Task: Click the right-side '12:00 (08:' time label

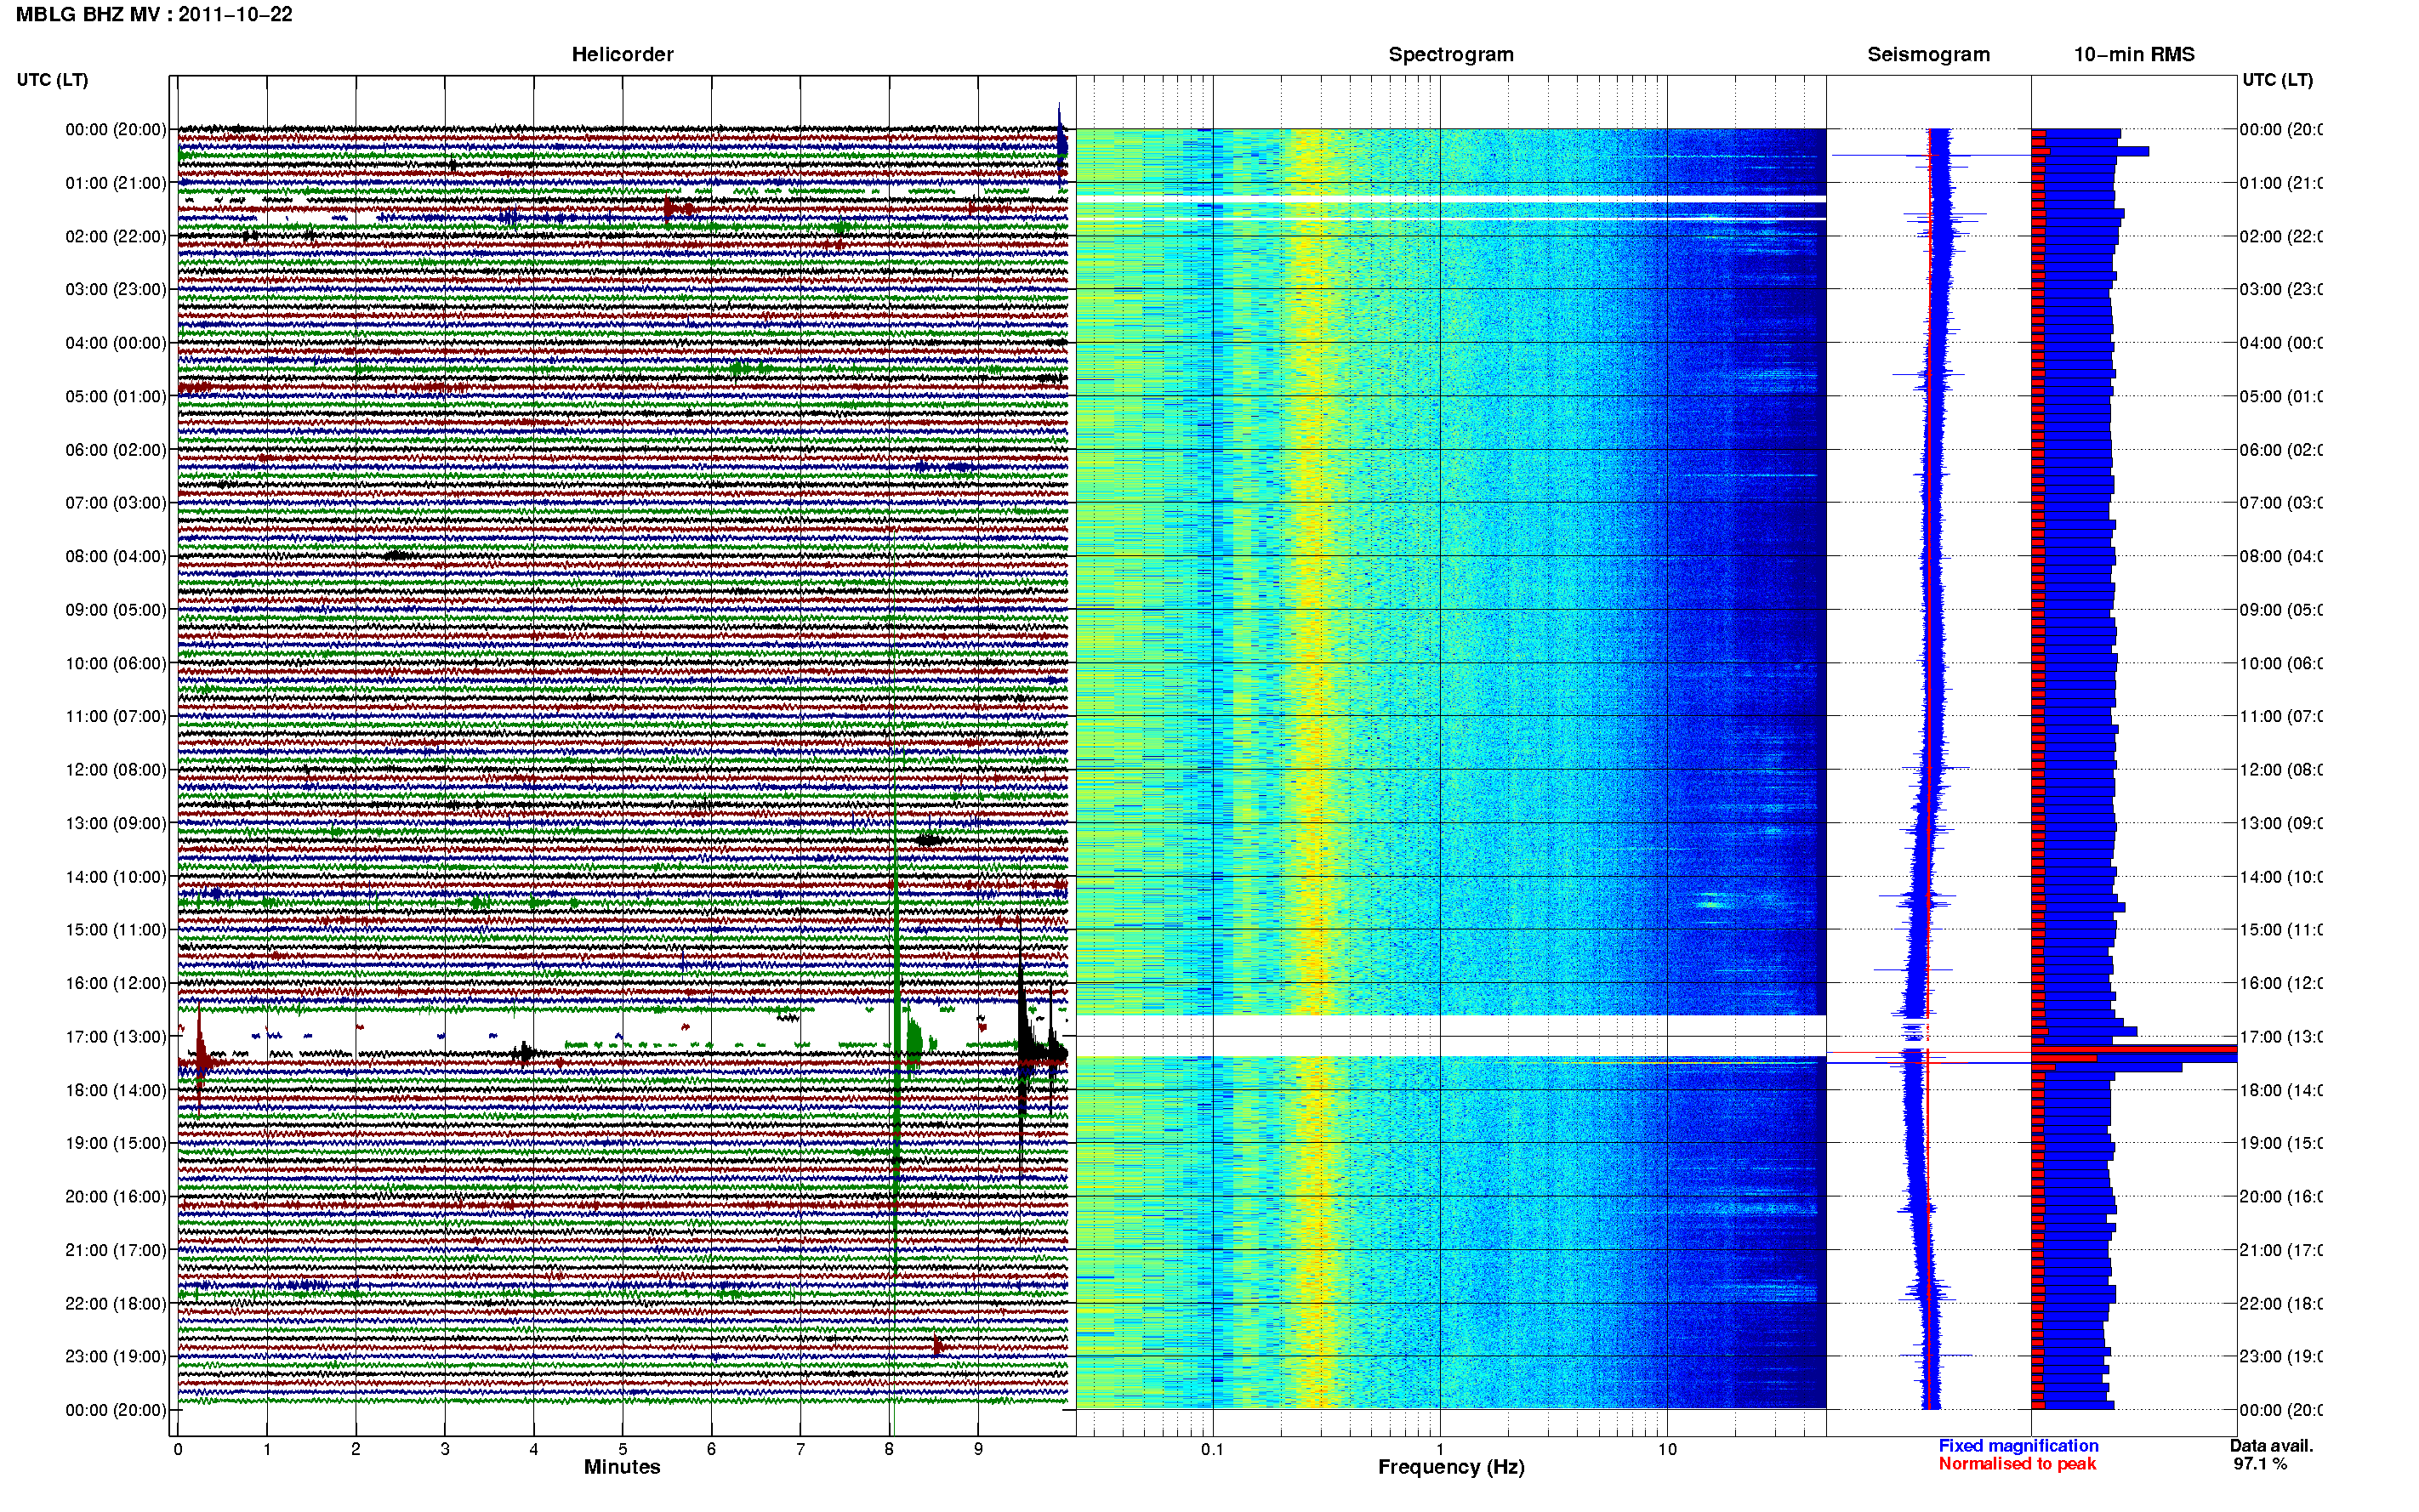Action: click(2281, 770)
